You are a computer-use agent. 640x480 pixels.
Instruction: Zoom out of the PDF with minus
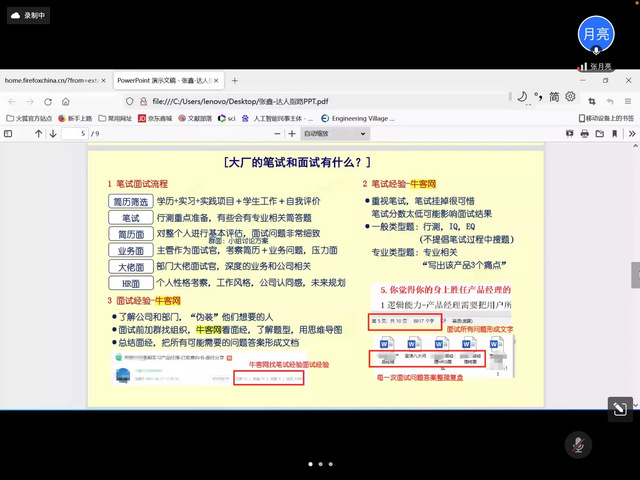click(x=277, y=133)
